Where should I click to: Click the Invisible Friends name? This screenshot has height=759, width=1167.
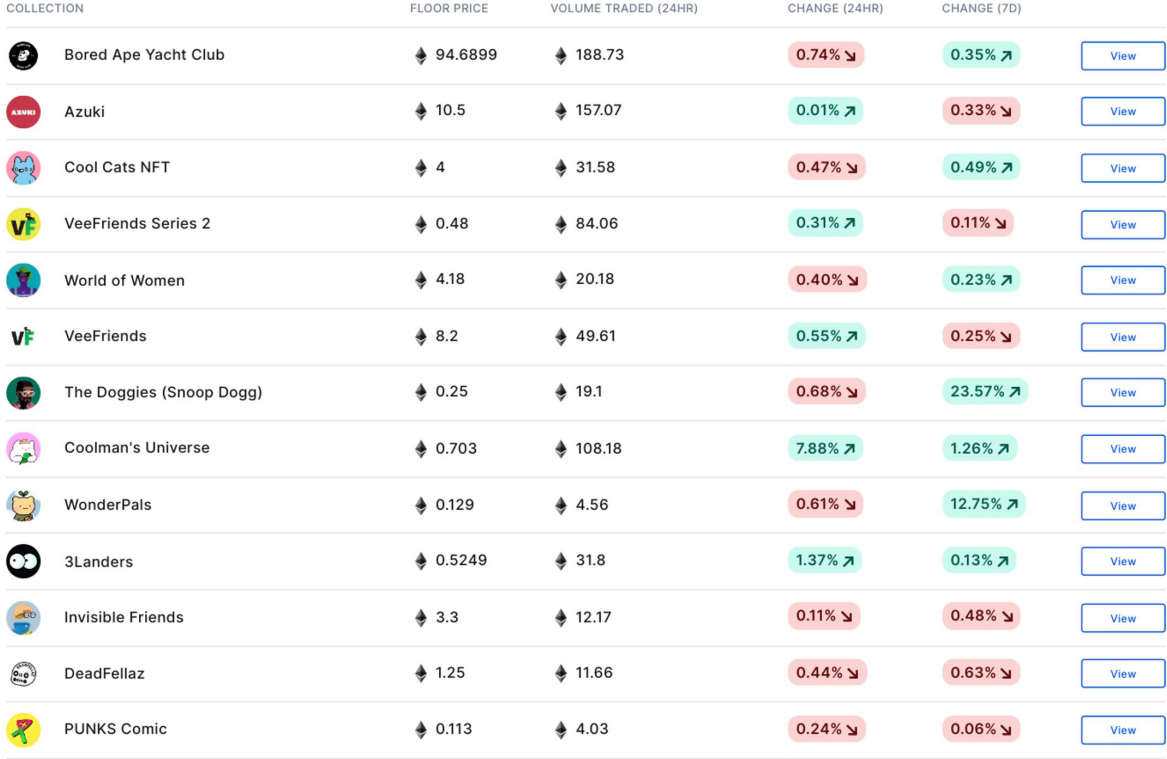pos(124,617)
